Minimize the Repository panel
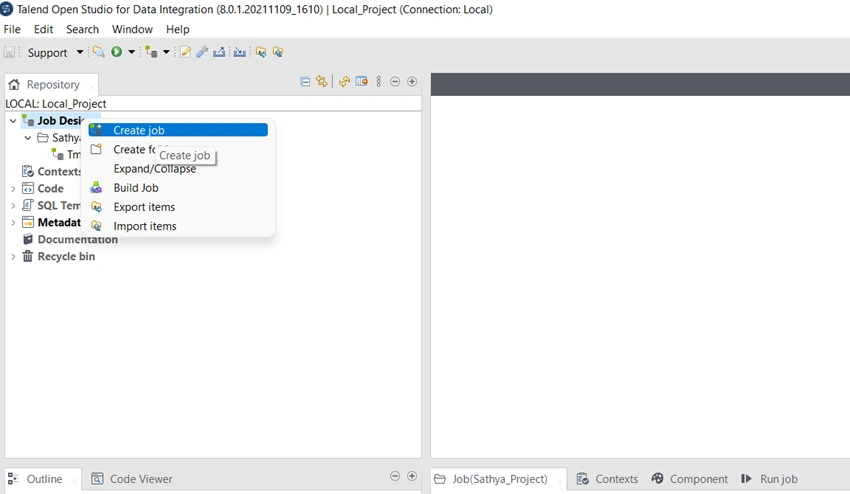This screenshot has width=850, height=494. click(x=395, y=81)
